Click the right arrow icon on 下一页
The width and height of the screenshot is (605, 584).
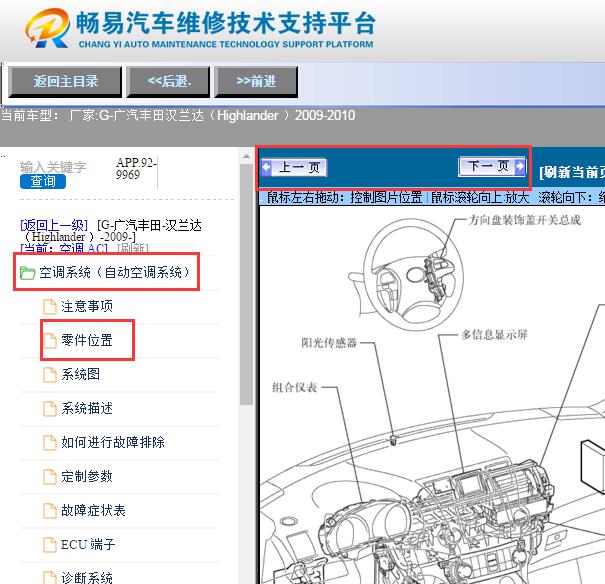point(520,167)
